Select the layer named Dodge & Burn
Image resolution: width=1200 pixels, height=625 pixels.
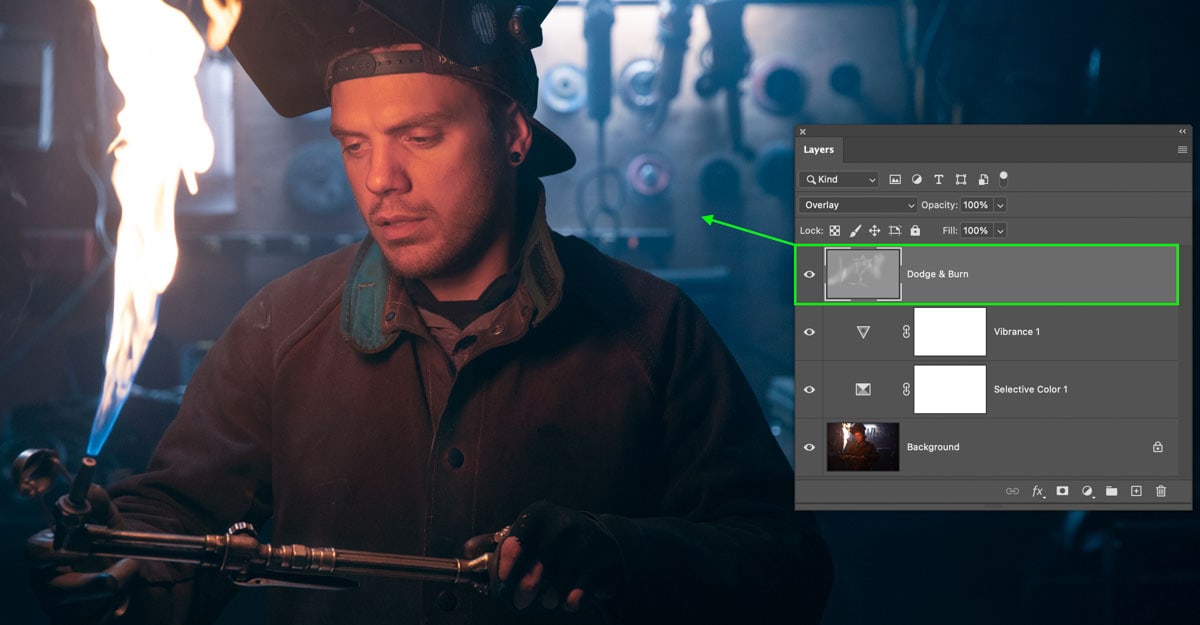click(x=937, y=274)
